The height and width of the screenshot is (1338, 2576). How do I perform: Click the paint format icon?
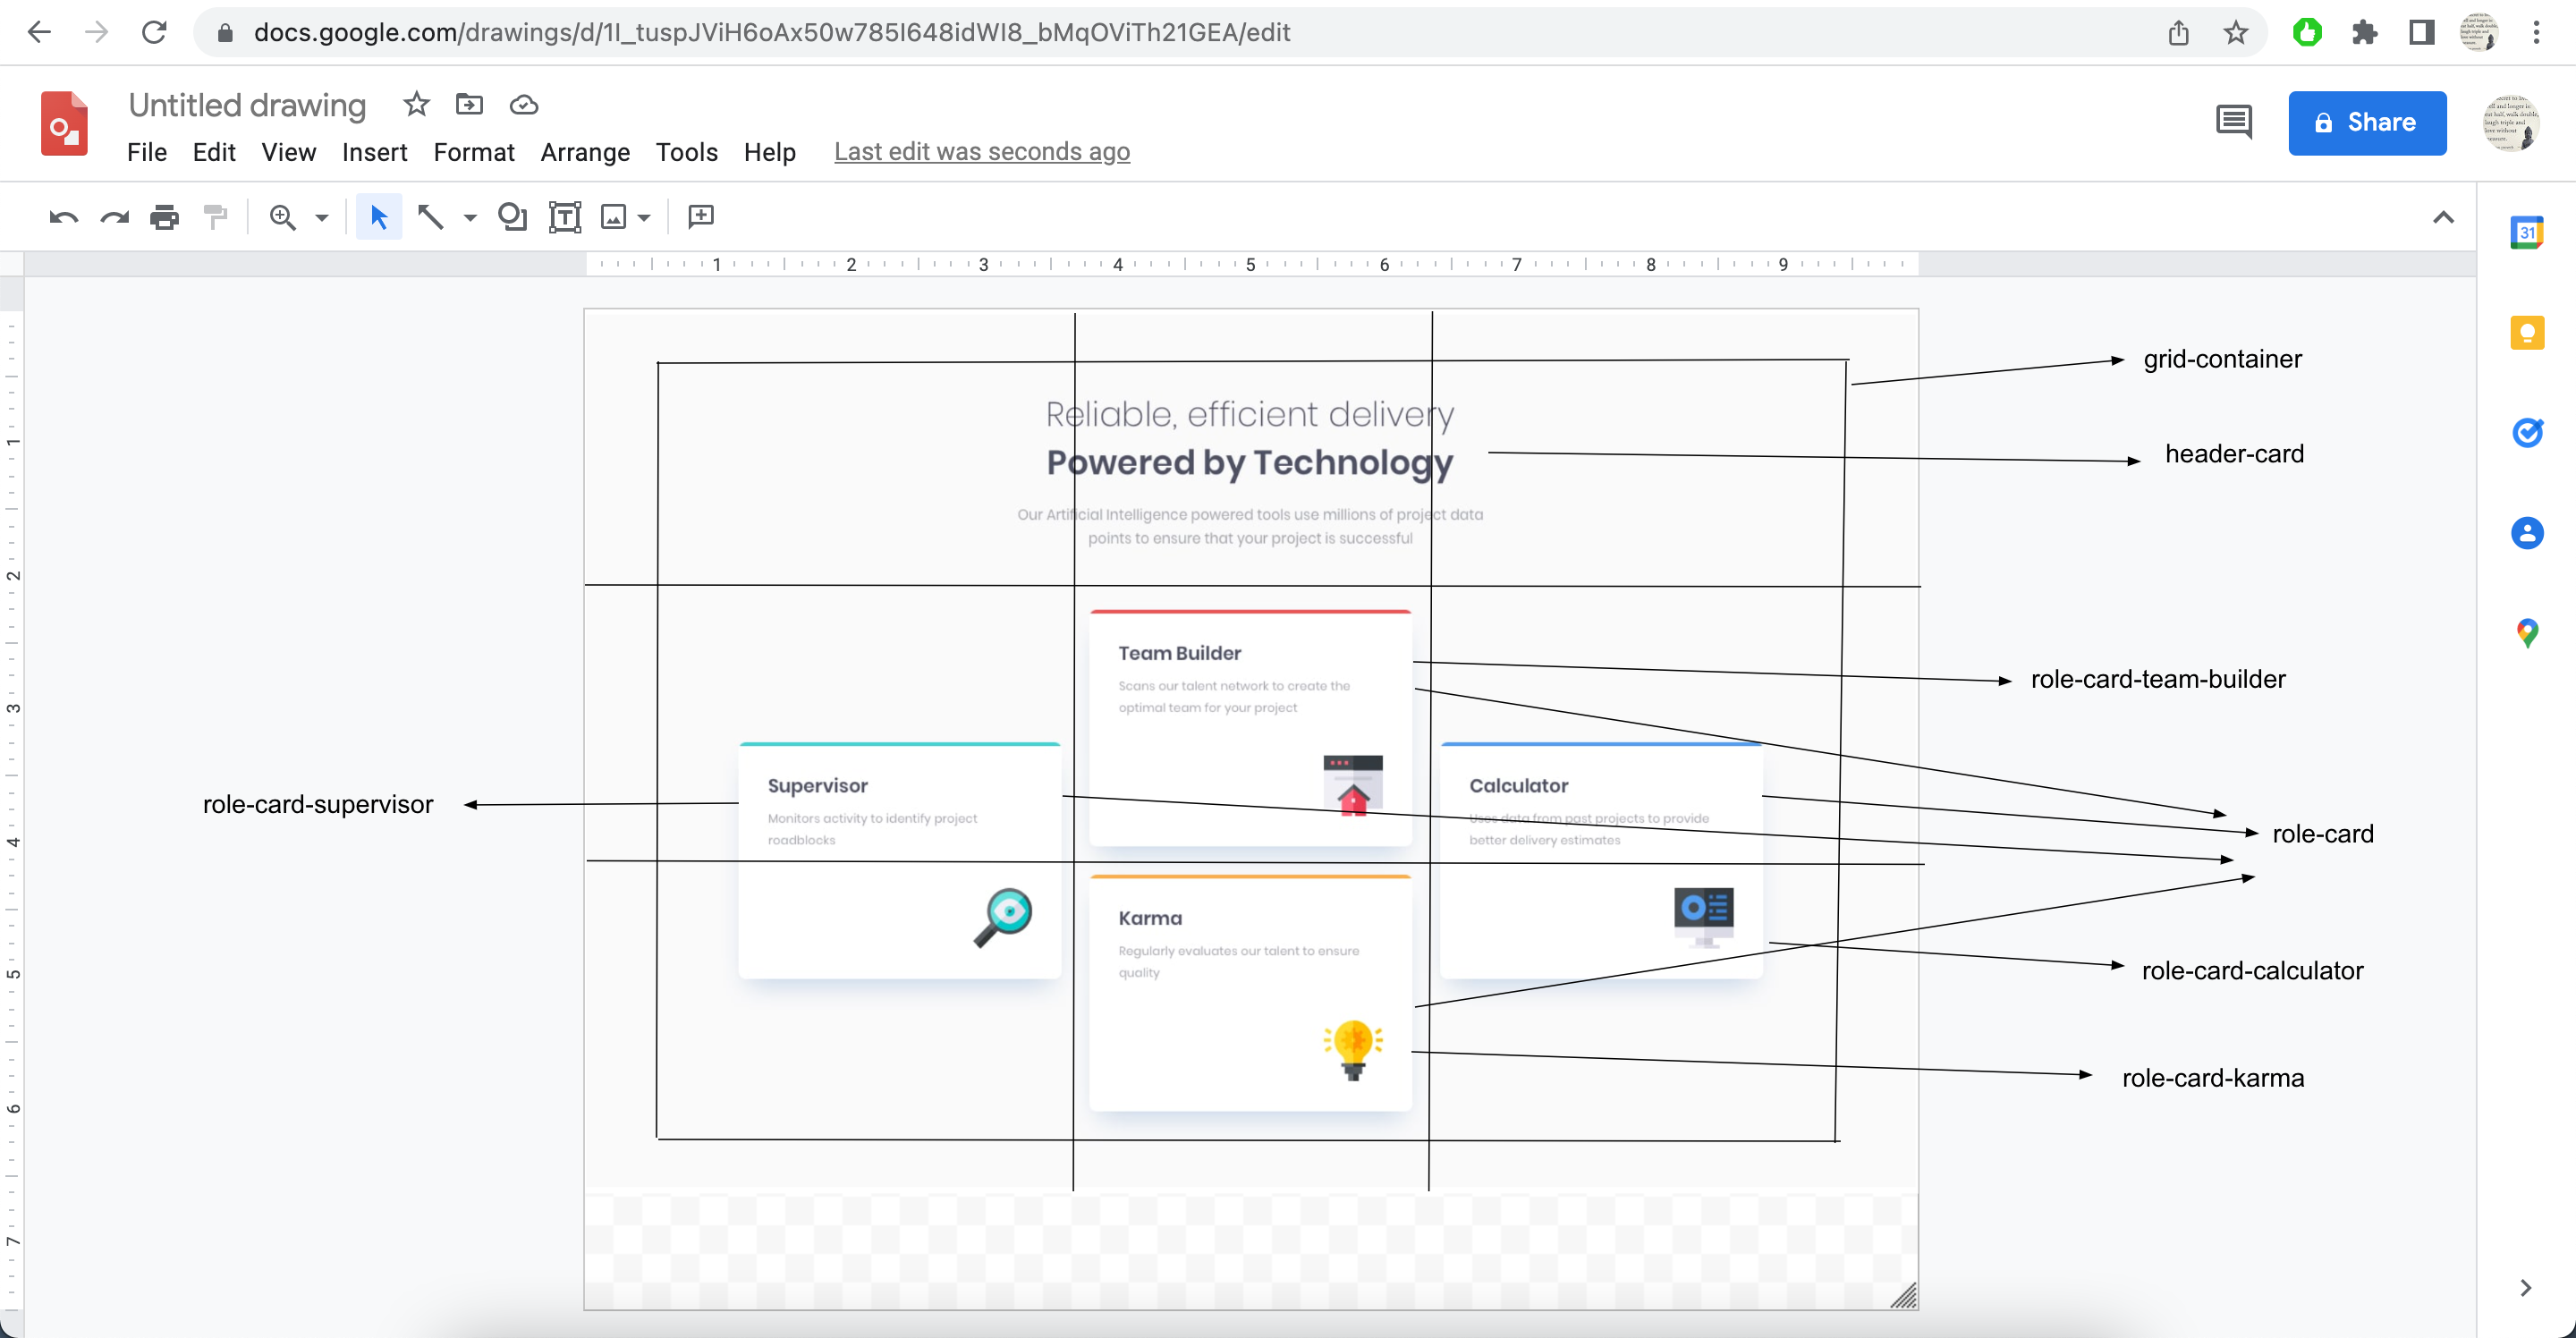pos(218,216)
